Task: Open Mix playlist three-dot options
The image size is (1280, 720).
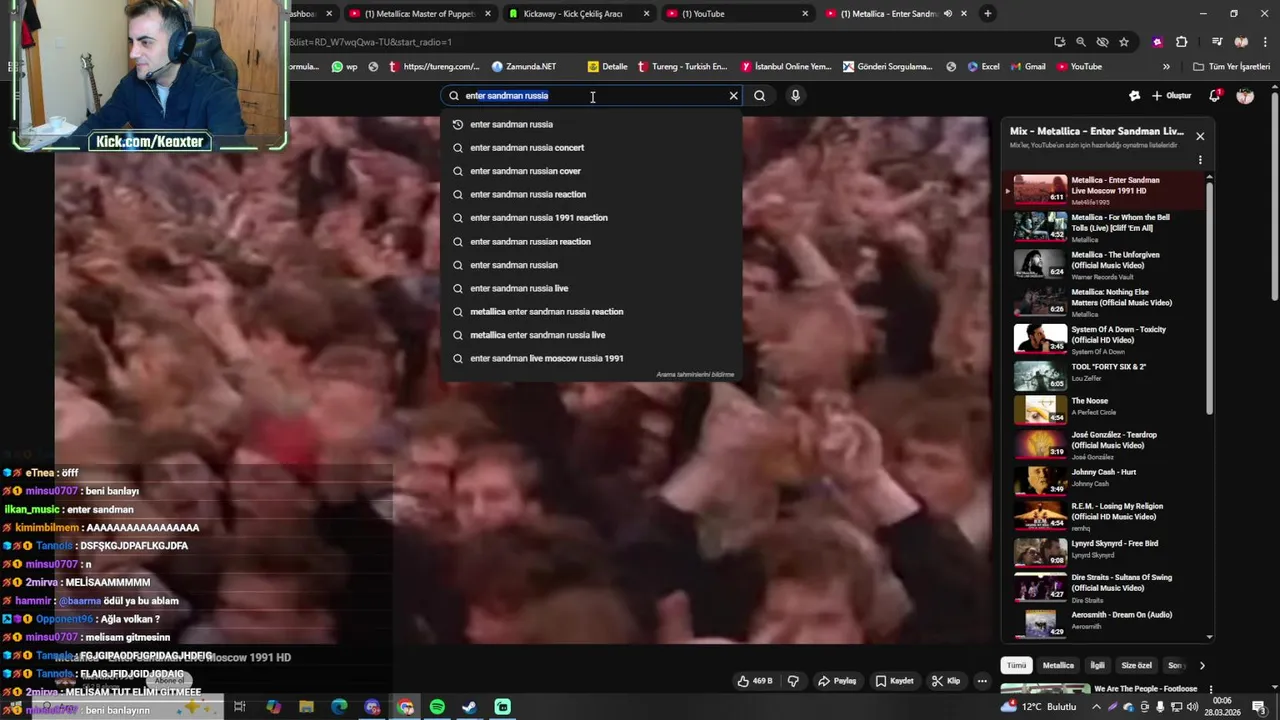Action: coord(1200,160)
